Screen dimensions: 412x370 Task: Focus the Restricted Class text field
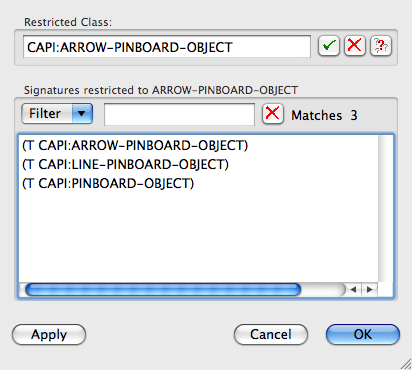click(167, 47)
